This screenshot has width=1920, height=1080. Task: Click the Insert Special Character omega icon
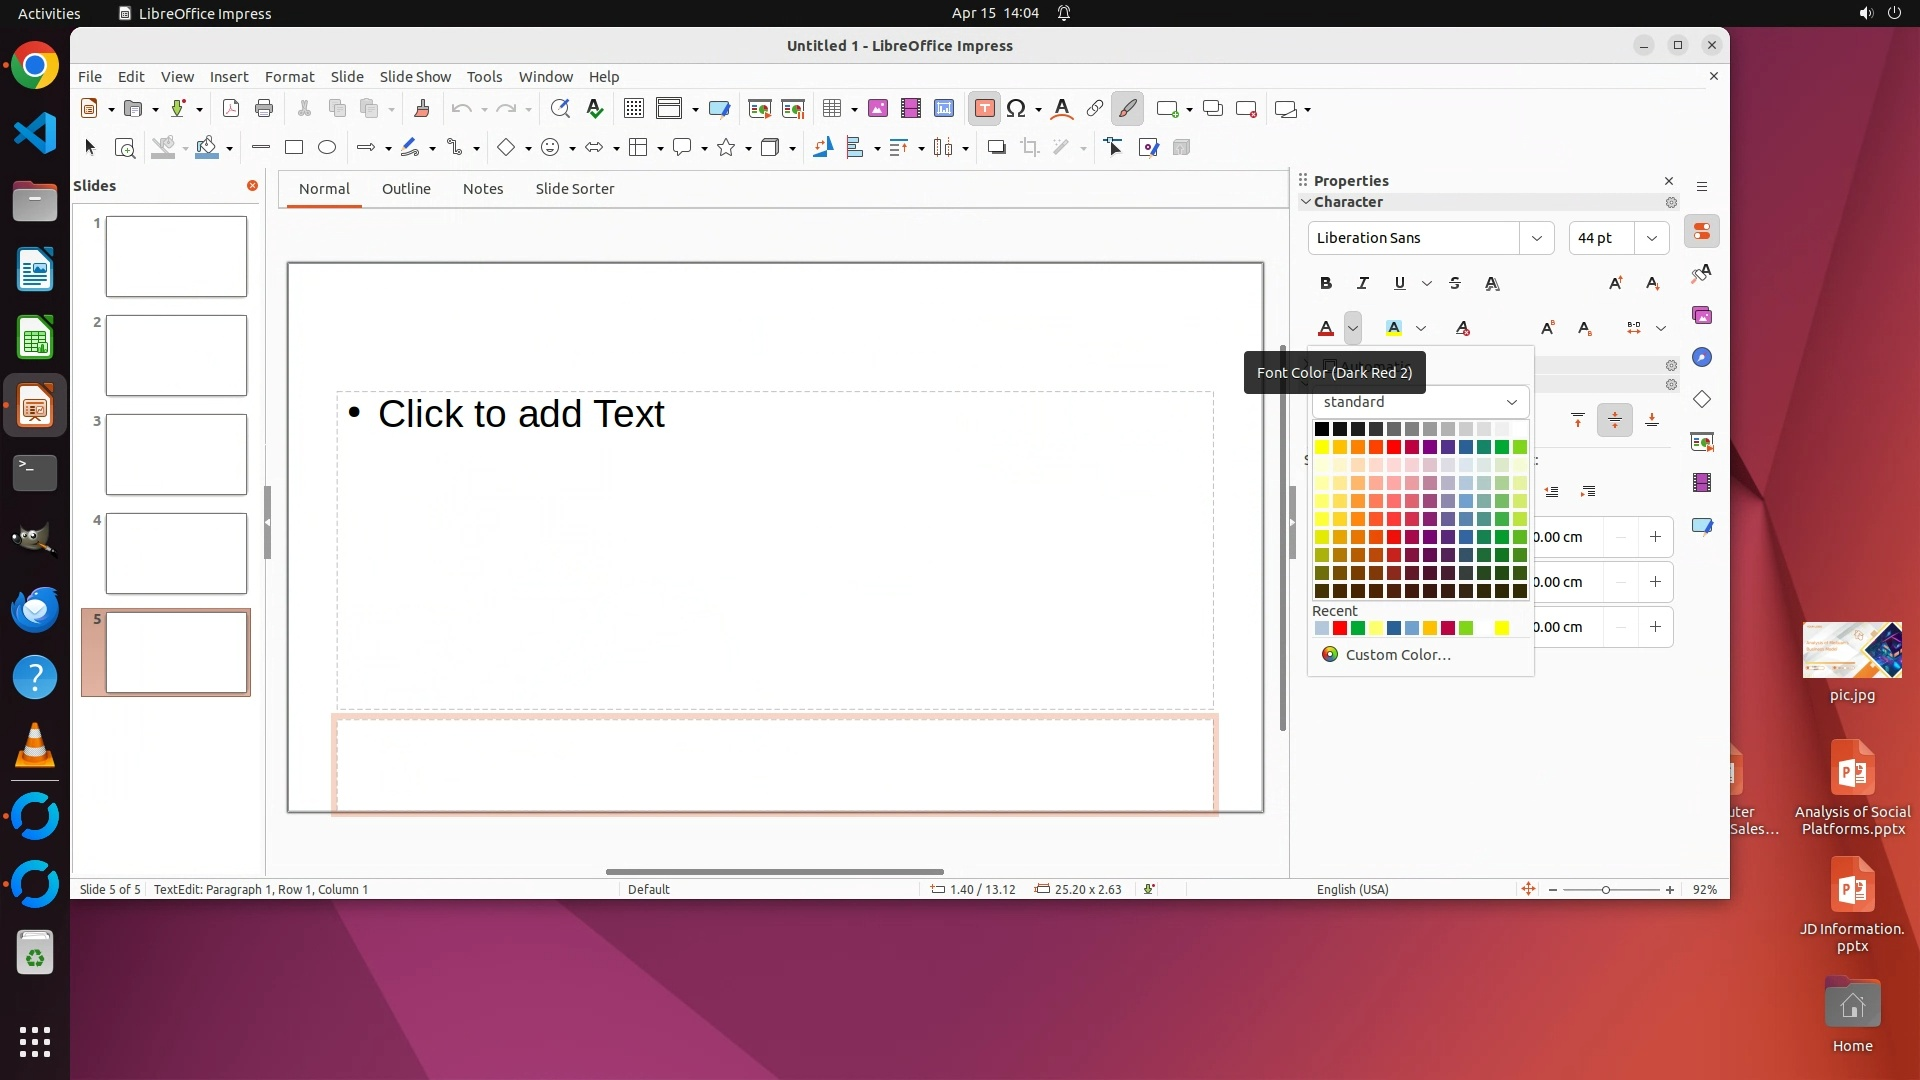(x=1016, y=109)
